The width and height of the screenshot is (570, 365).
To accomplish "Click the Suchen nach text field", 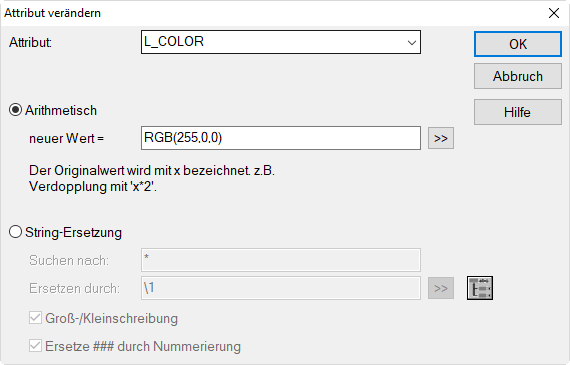I will click(x=281, y=260).
